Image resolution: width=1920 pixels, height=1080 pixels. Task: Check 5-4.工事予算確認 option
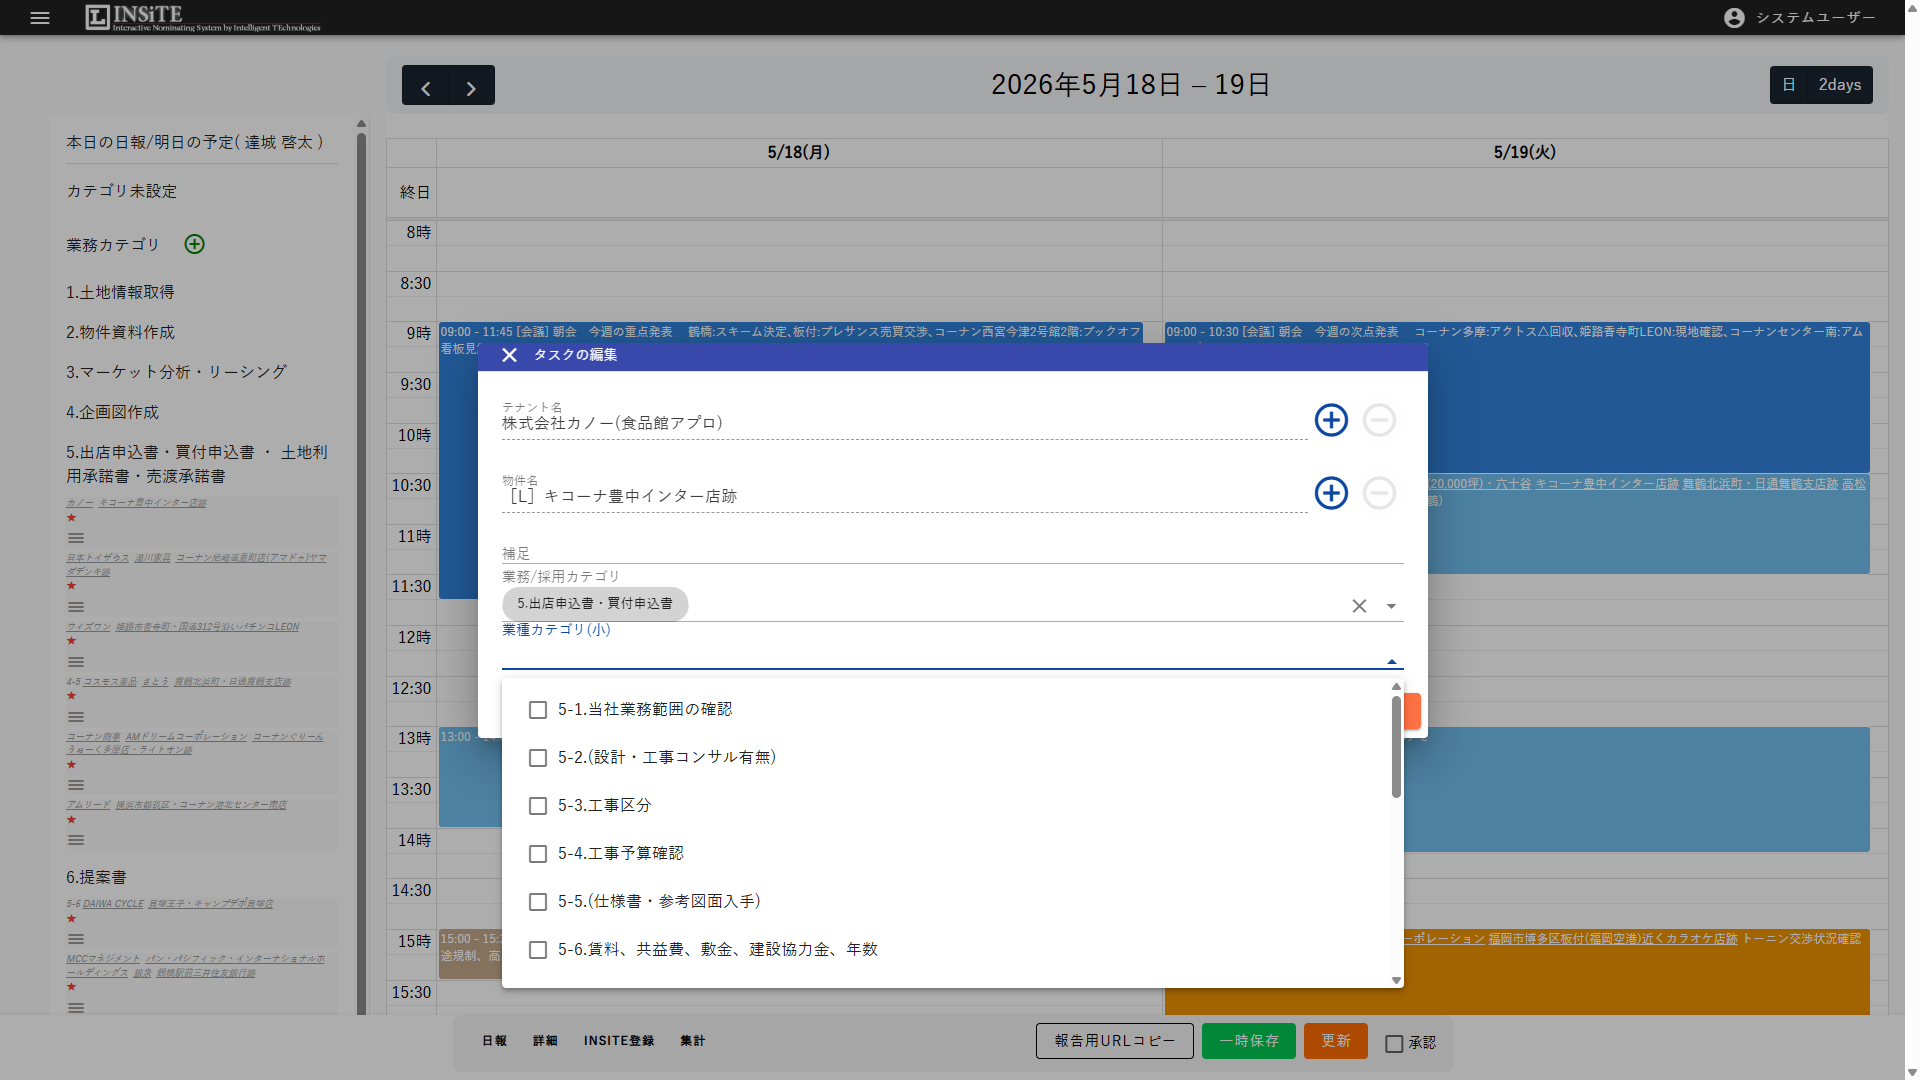click(538, 854)
